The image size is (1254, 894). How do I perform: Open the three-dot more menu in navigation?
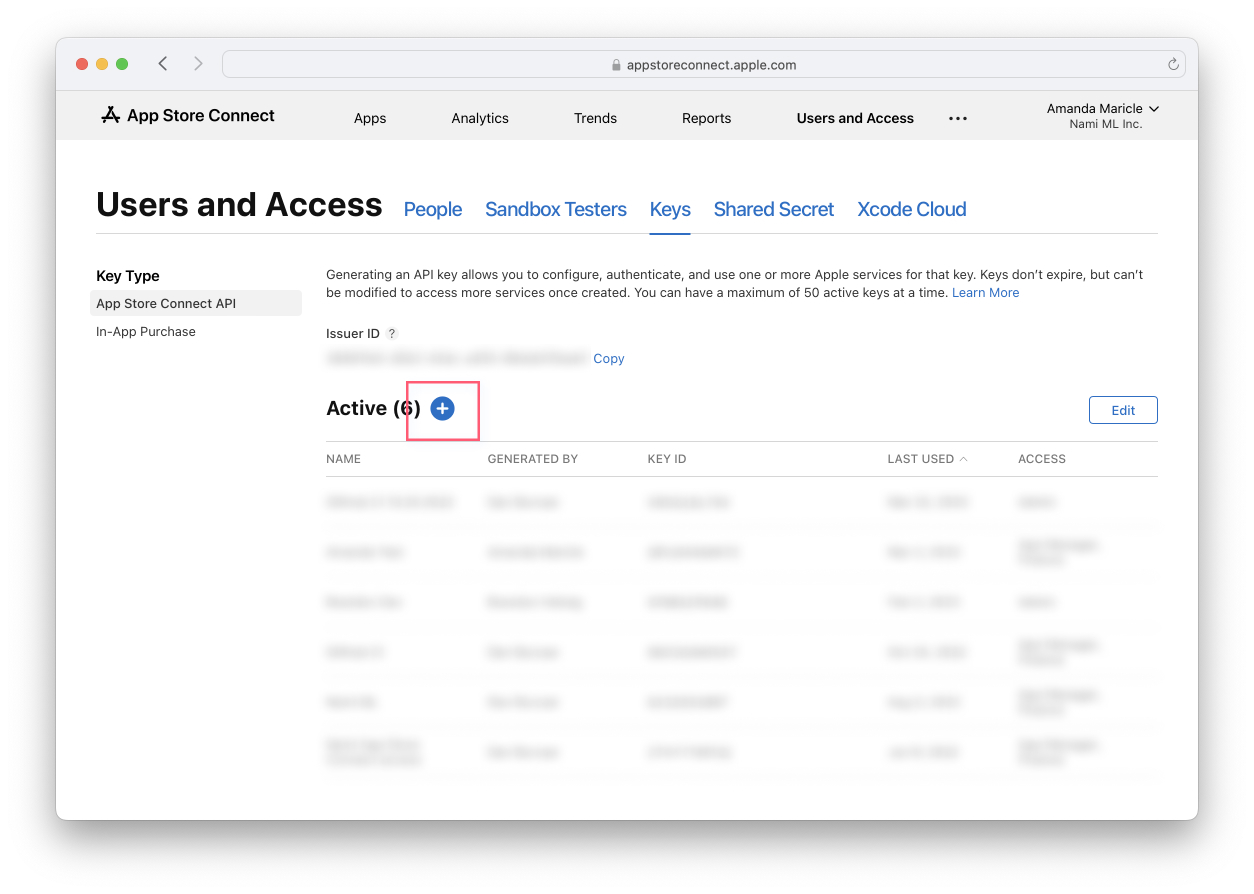tap(958, 118)
